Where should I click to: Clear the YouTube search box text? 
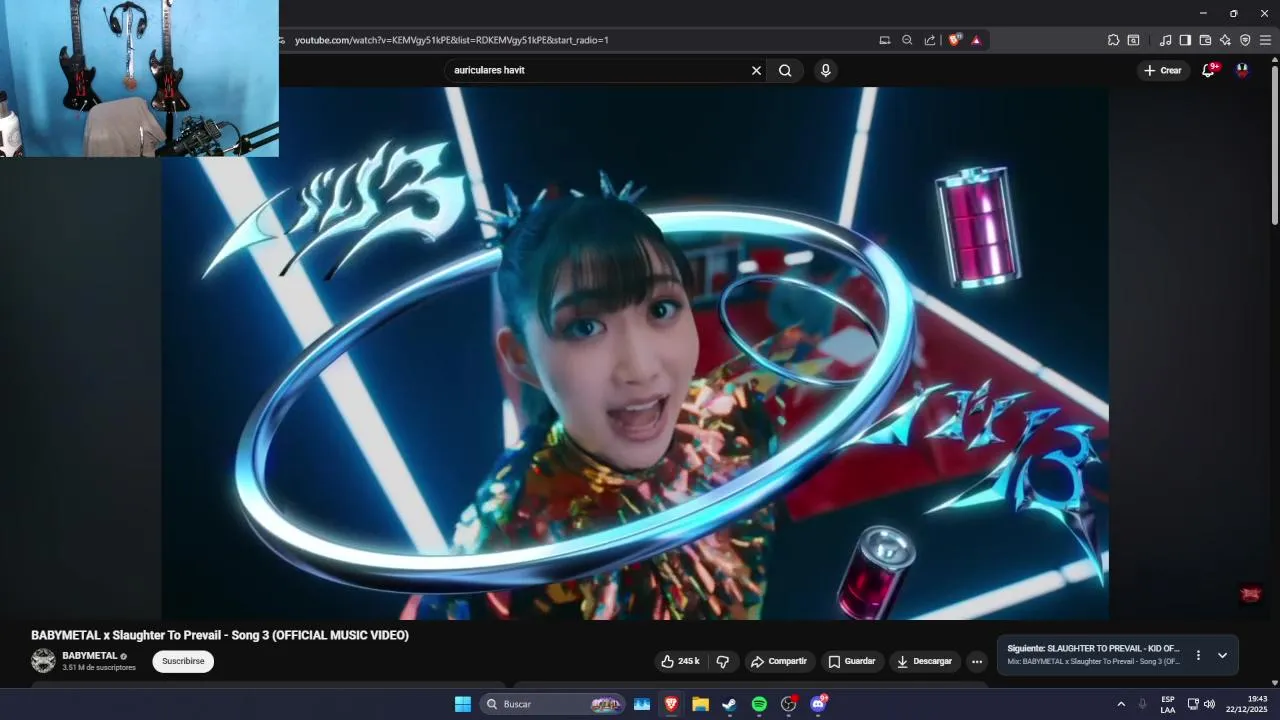756,70
